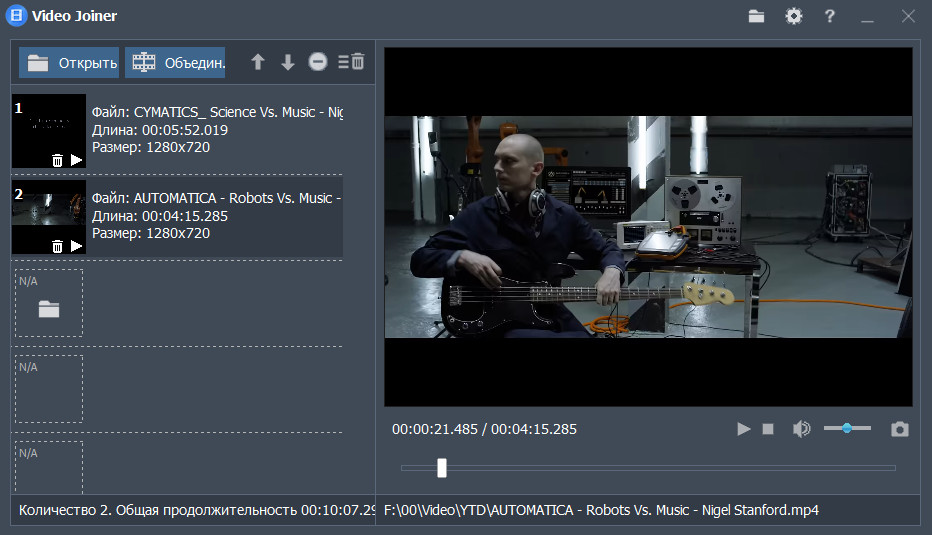Click the second empty N/A slot
The width and height of the screenshot is (932, 535).
(49, 389)
